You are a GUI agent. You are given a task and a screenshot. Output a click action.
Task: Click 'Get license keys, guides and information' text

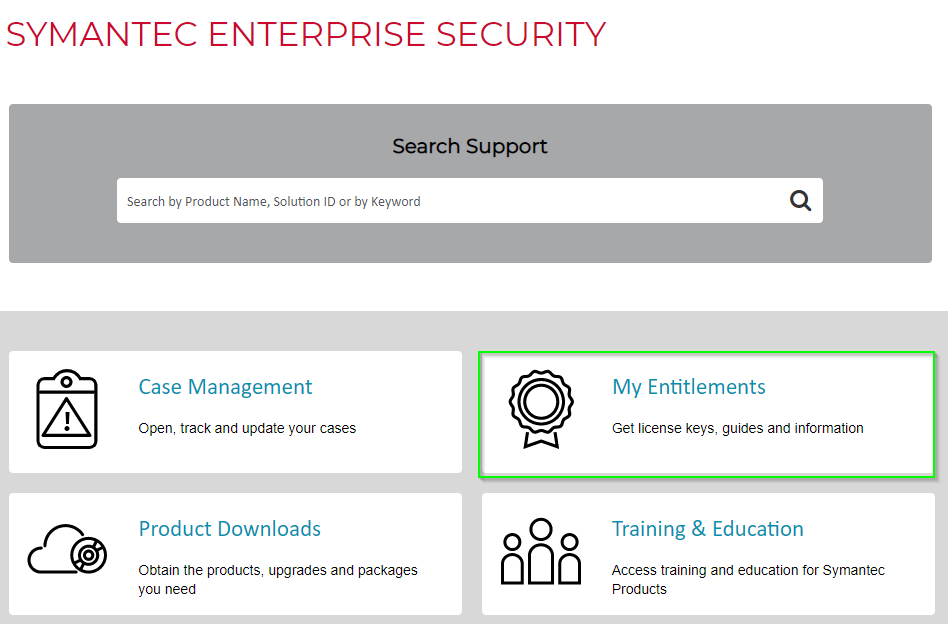[x=738, y=428]
